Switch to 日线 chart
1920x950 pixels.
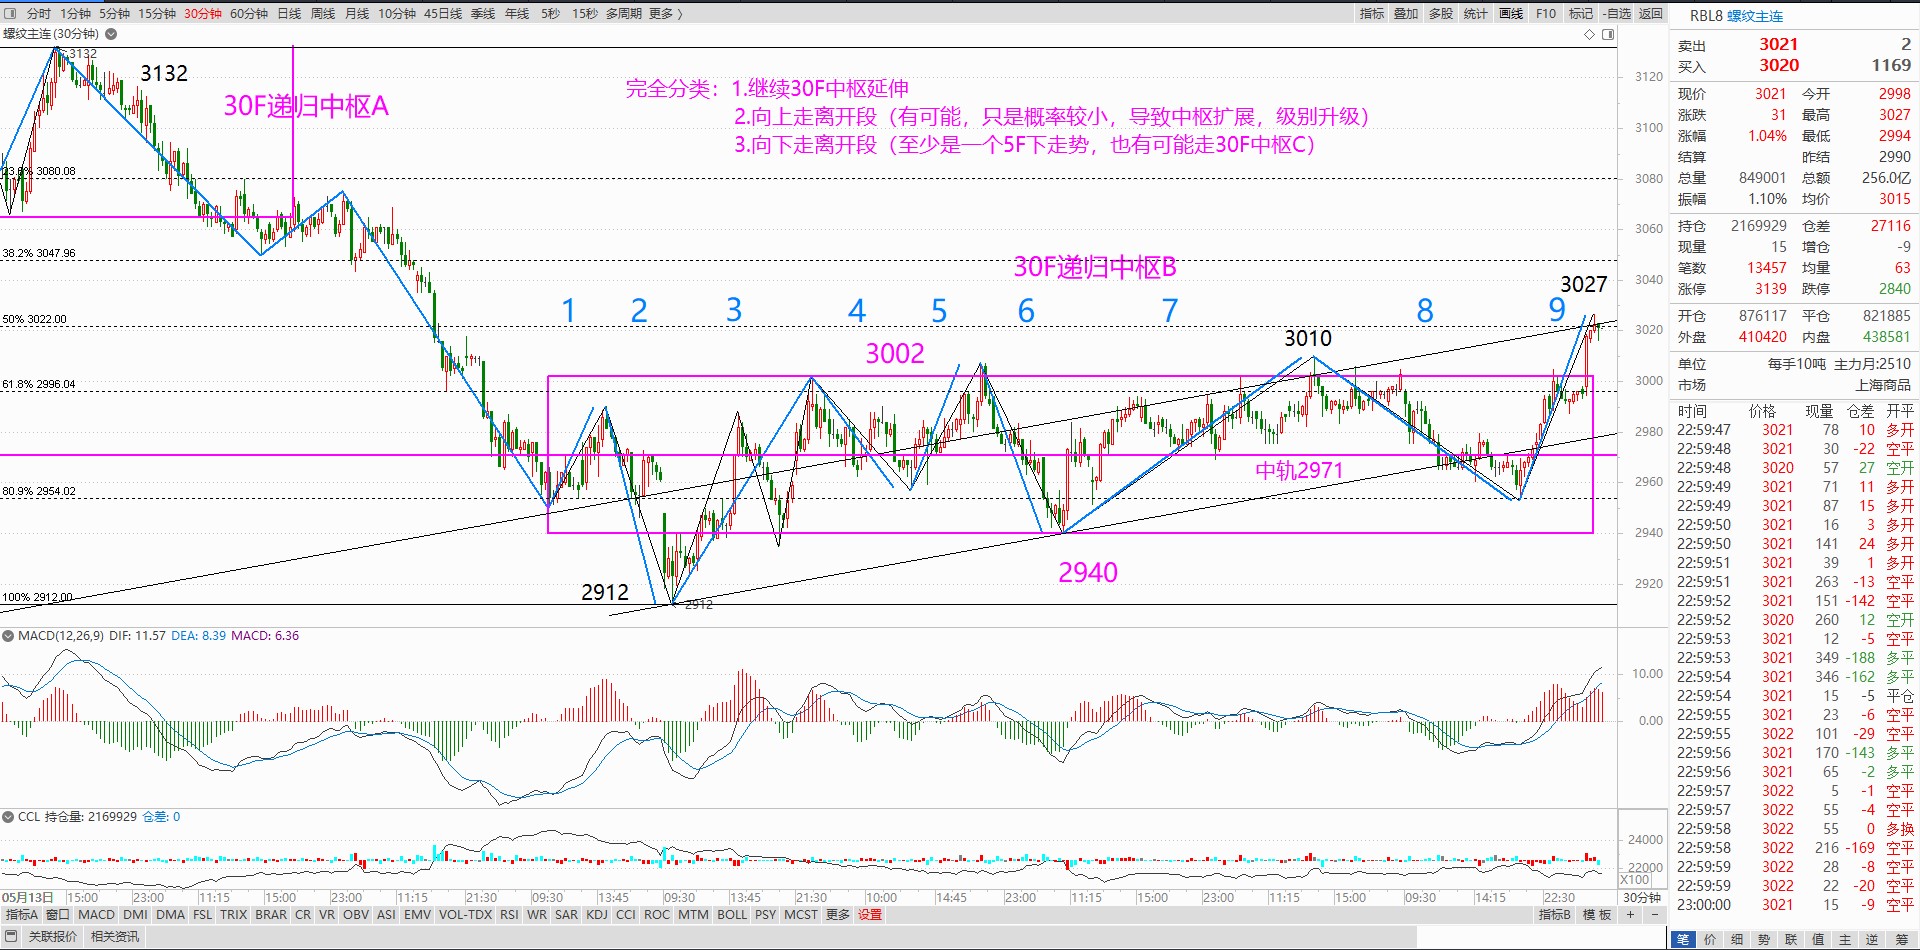point(289,14)
